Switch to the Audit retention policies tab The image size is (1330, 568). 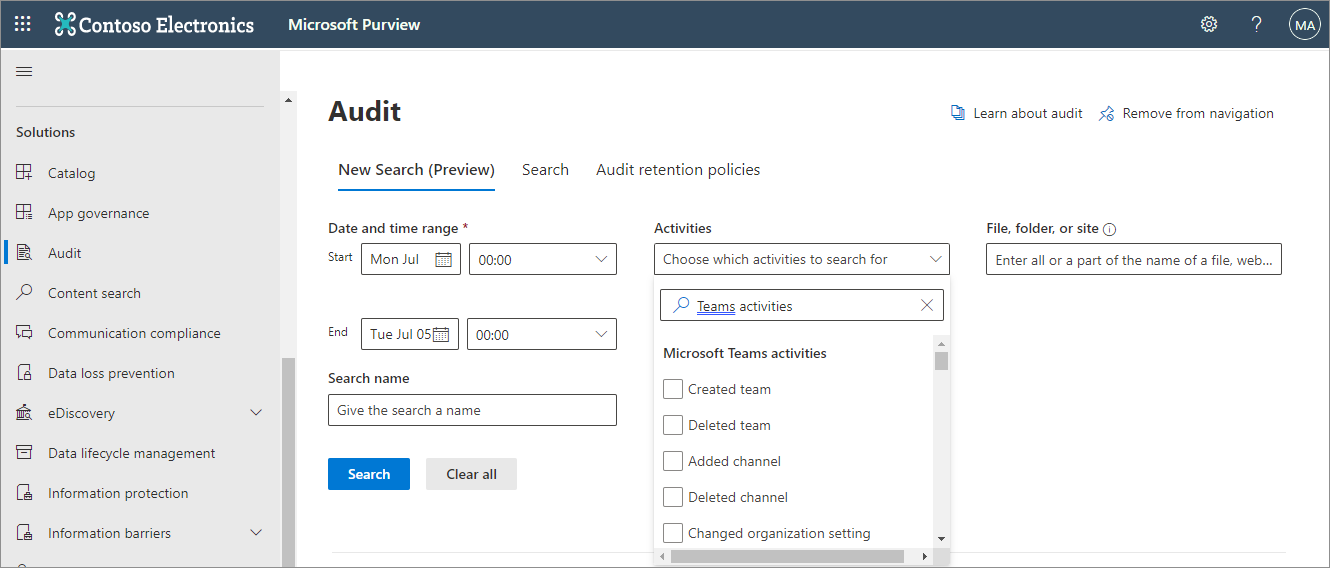678,170
